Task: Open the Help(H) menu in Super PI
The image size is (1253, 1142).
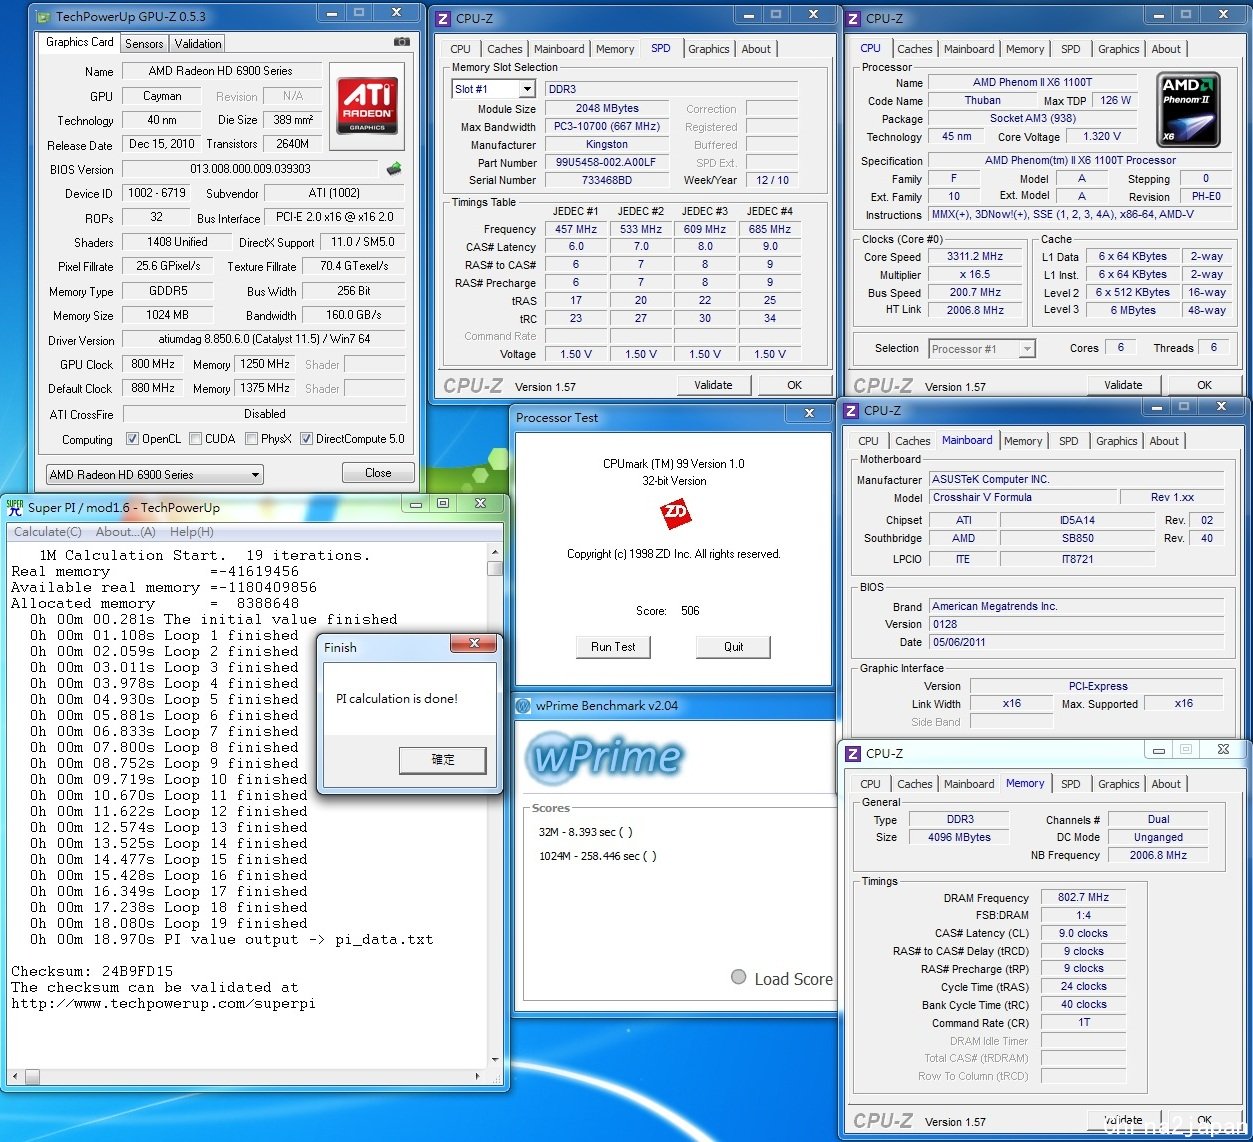Action: 192,532
